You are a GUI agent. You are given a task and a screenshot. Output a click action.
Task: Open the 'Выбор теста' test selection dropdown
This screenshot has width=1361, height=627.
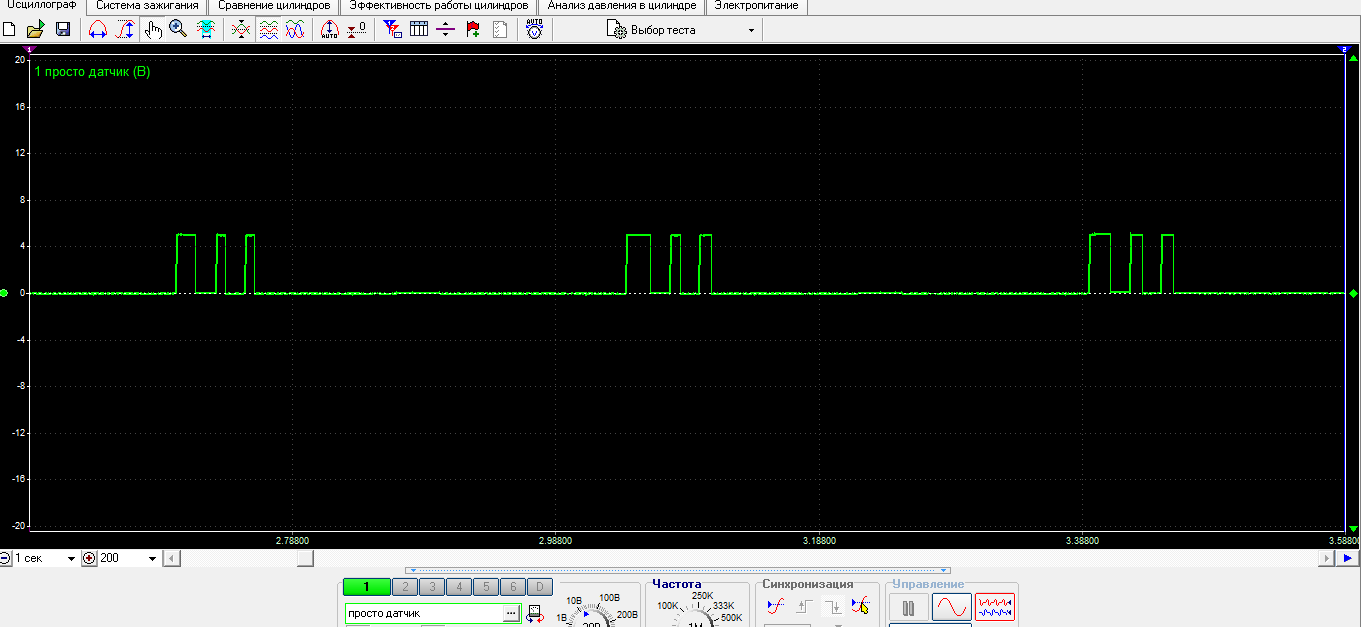[680, 30]
